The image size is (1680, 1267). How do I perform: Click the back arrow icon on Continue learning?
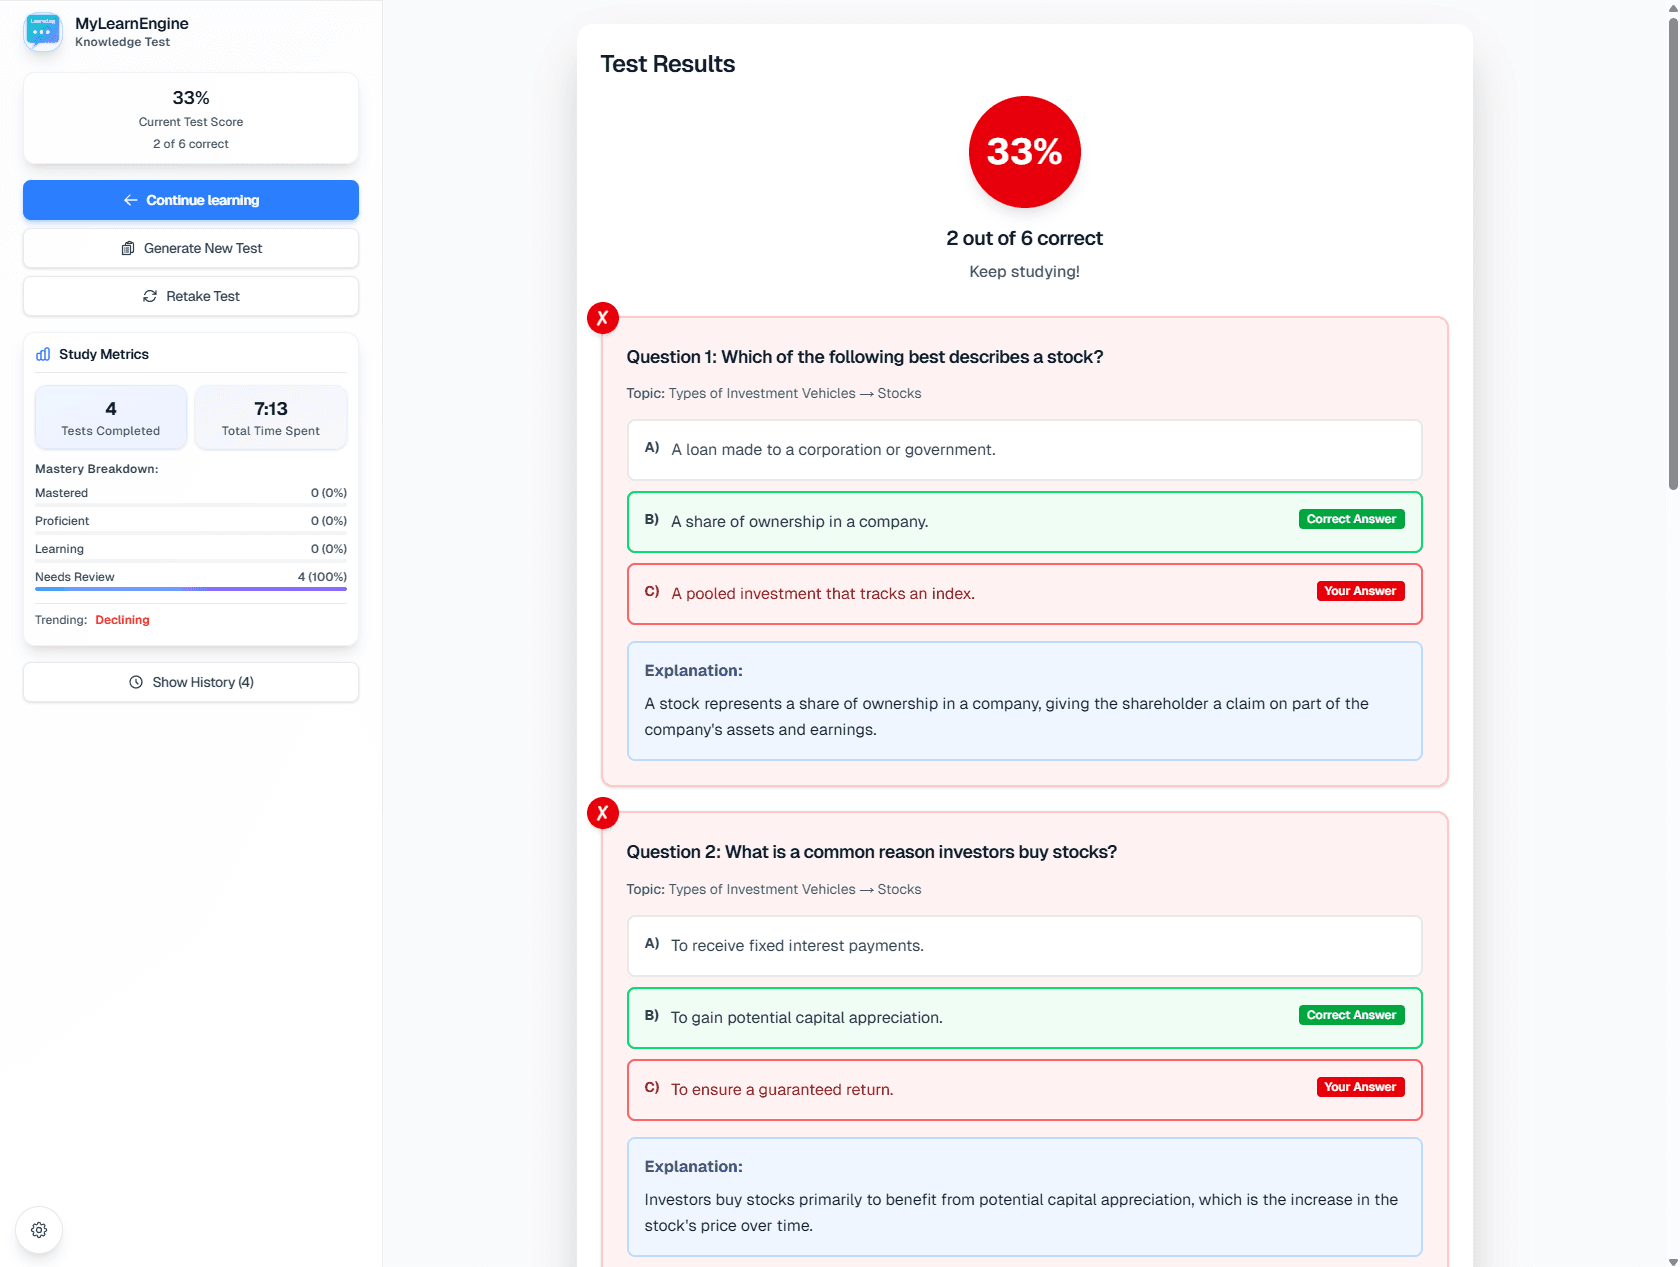[x=130, y=200]
